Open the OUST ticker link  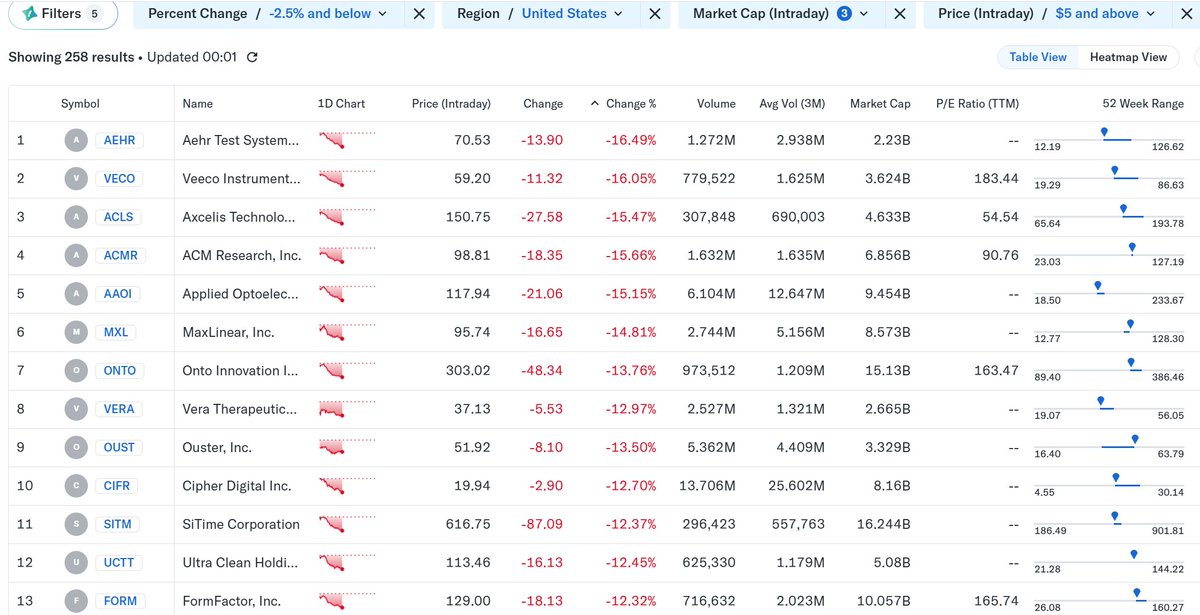(x=119, y=447)
